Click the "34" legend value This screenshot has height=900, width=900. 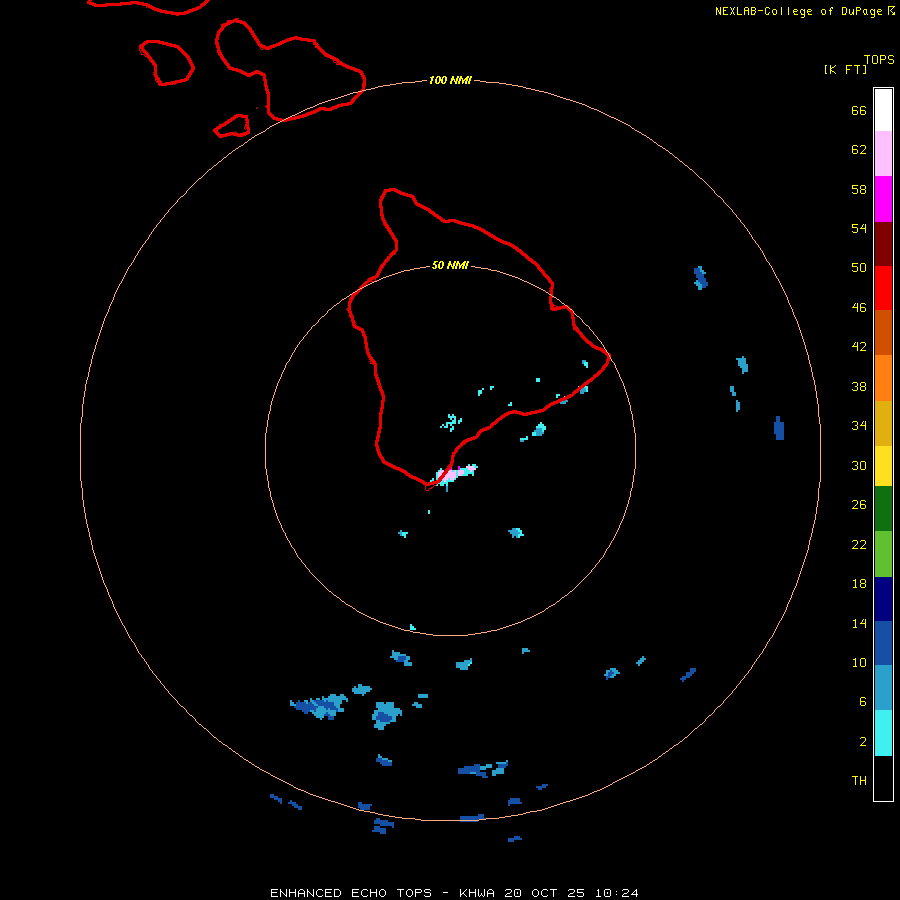coord(859,426)
